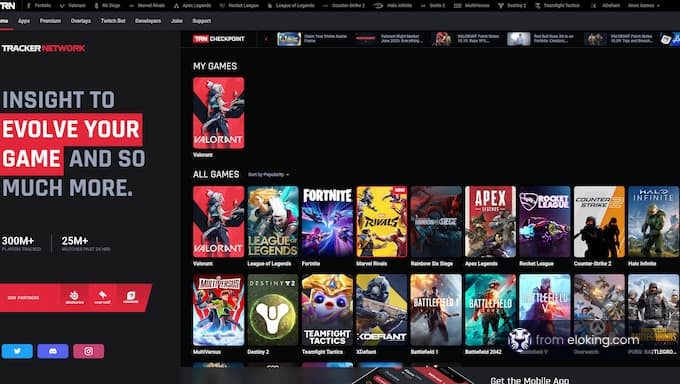Open Rocket League from the top game bar

[x=239, y=6]
